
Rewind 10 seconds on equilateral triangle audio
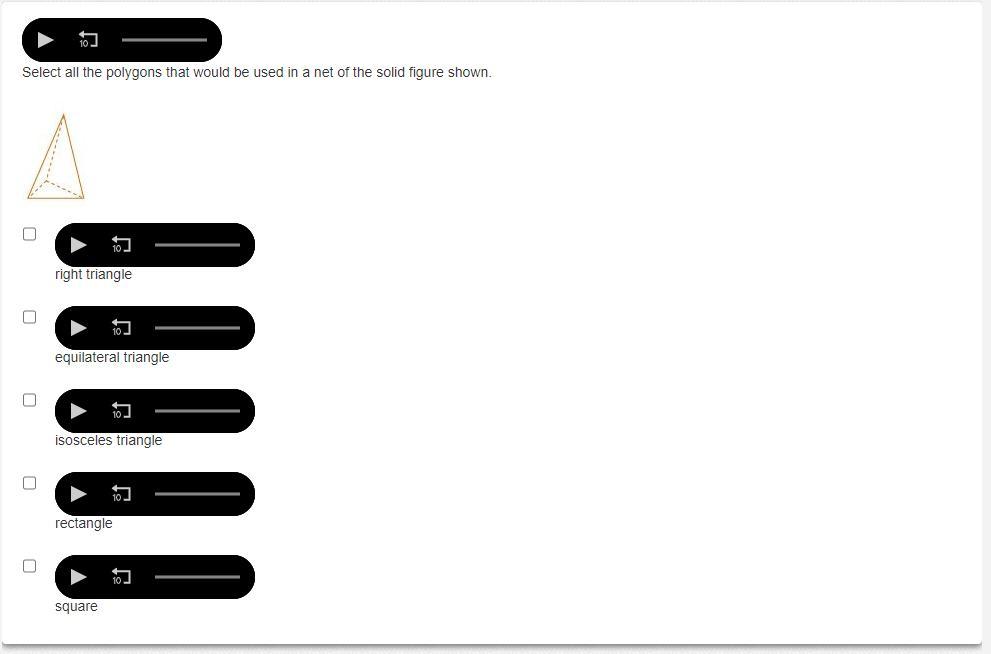[x=121, y=328]
